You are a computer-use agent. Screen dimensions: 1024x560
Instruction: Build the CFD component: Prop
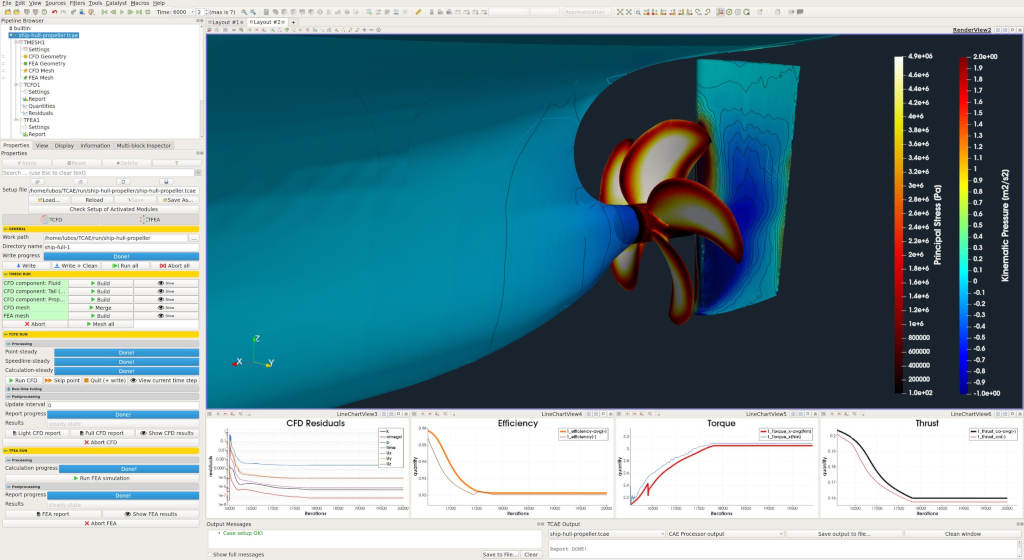tap(101, 299)
